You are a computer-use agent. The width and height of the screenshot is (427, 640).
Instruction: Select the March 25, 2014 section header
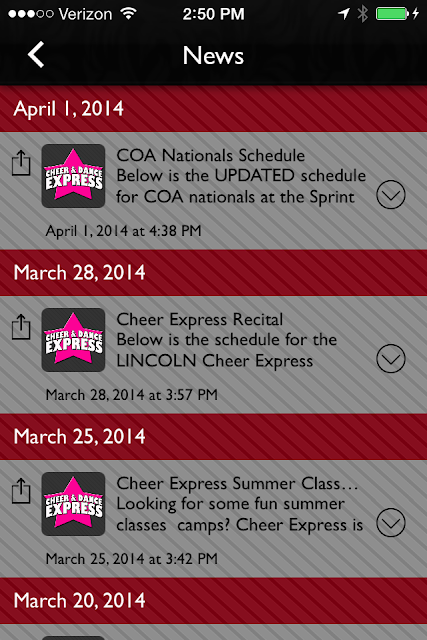214,437
